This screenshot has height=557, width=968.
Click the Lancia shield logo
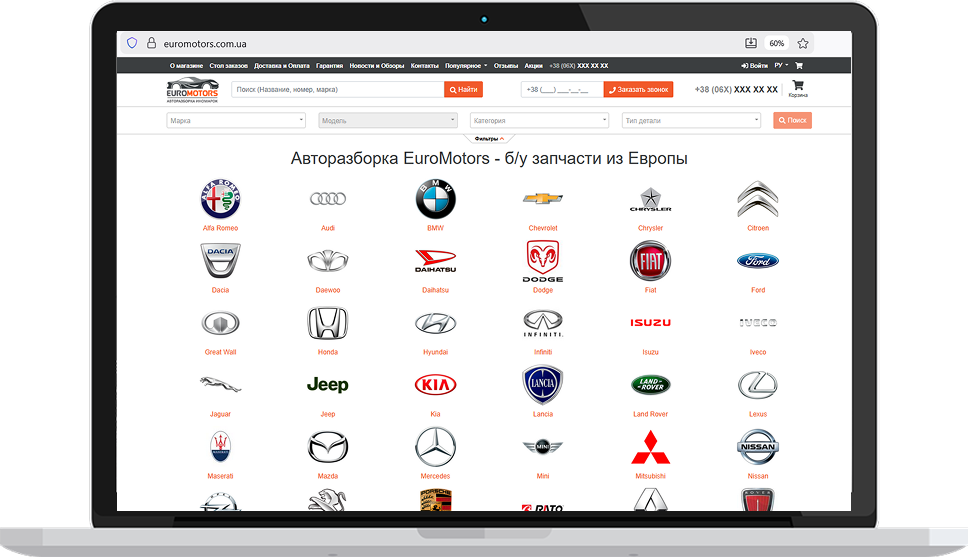pos(543,384)
